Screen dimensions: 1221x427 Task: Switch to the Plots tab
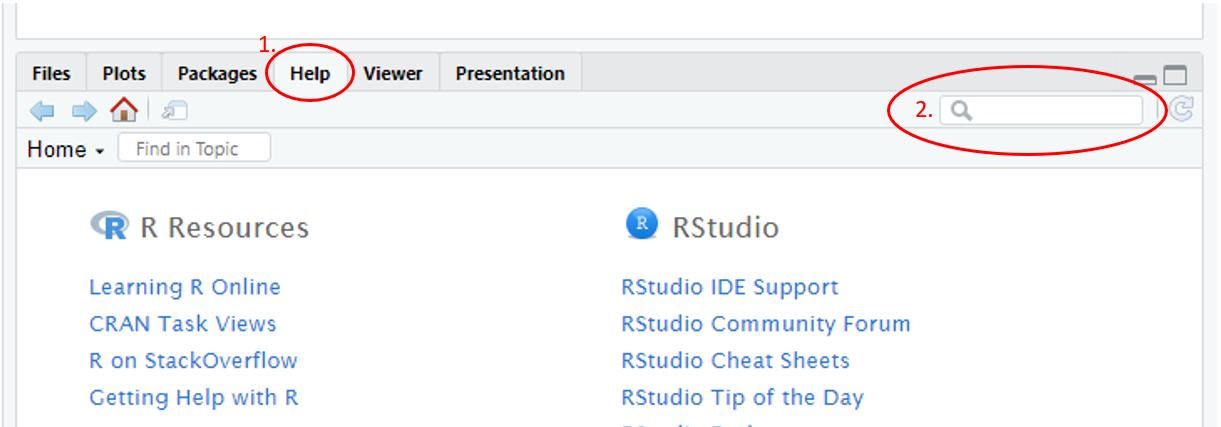[124, 74]
